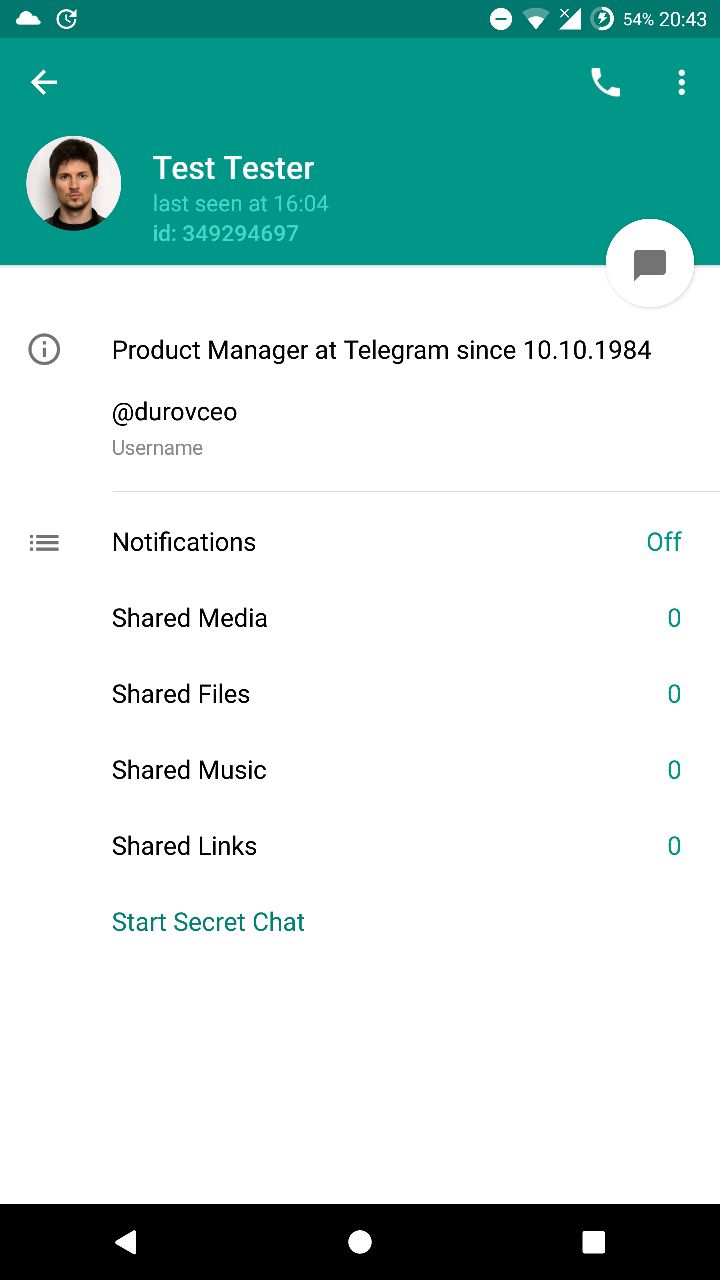Viewport: 720px width, 1280px height.
Task: Open the three-dot overflow menu
Action: 681,82
